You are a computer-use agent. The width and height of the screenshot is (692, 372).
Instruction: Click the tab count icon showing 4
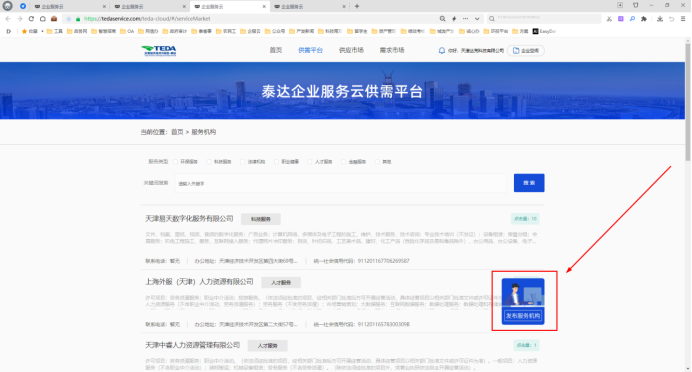[x=620, y=5]
